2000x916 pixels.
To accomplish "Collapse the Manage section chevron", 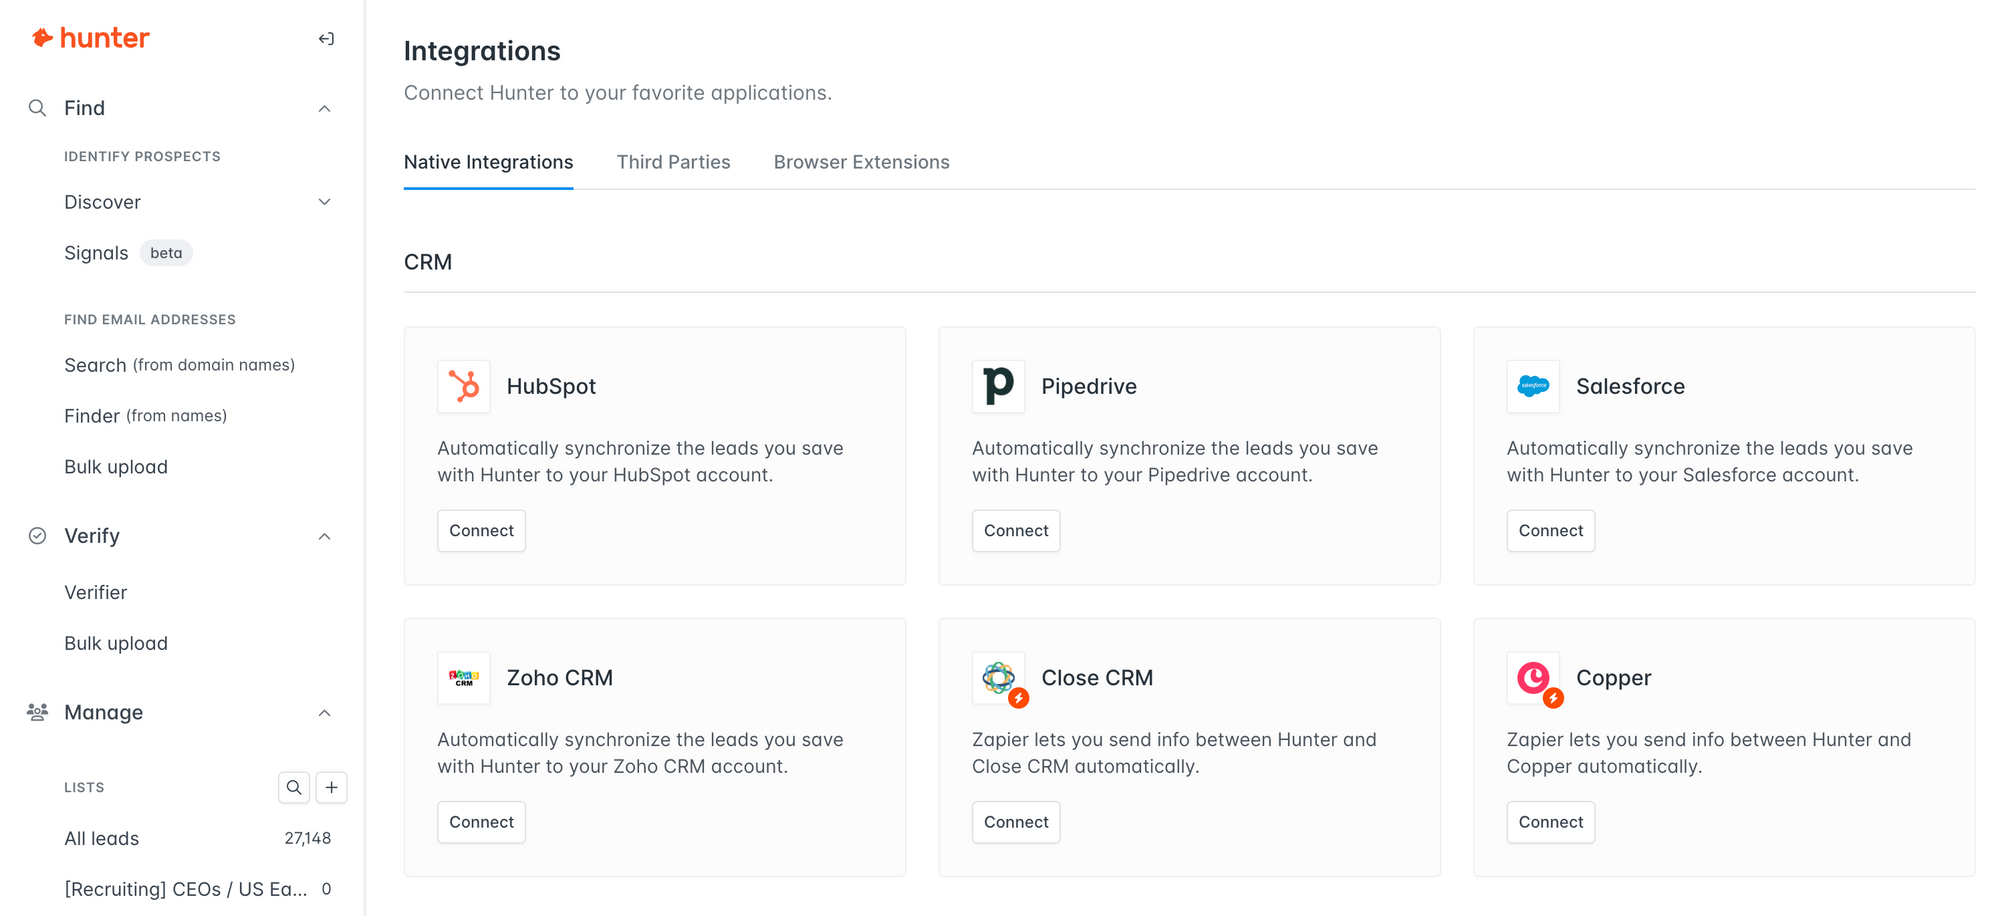I will click(x=324, y=713).
